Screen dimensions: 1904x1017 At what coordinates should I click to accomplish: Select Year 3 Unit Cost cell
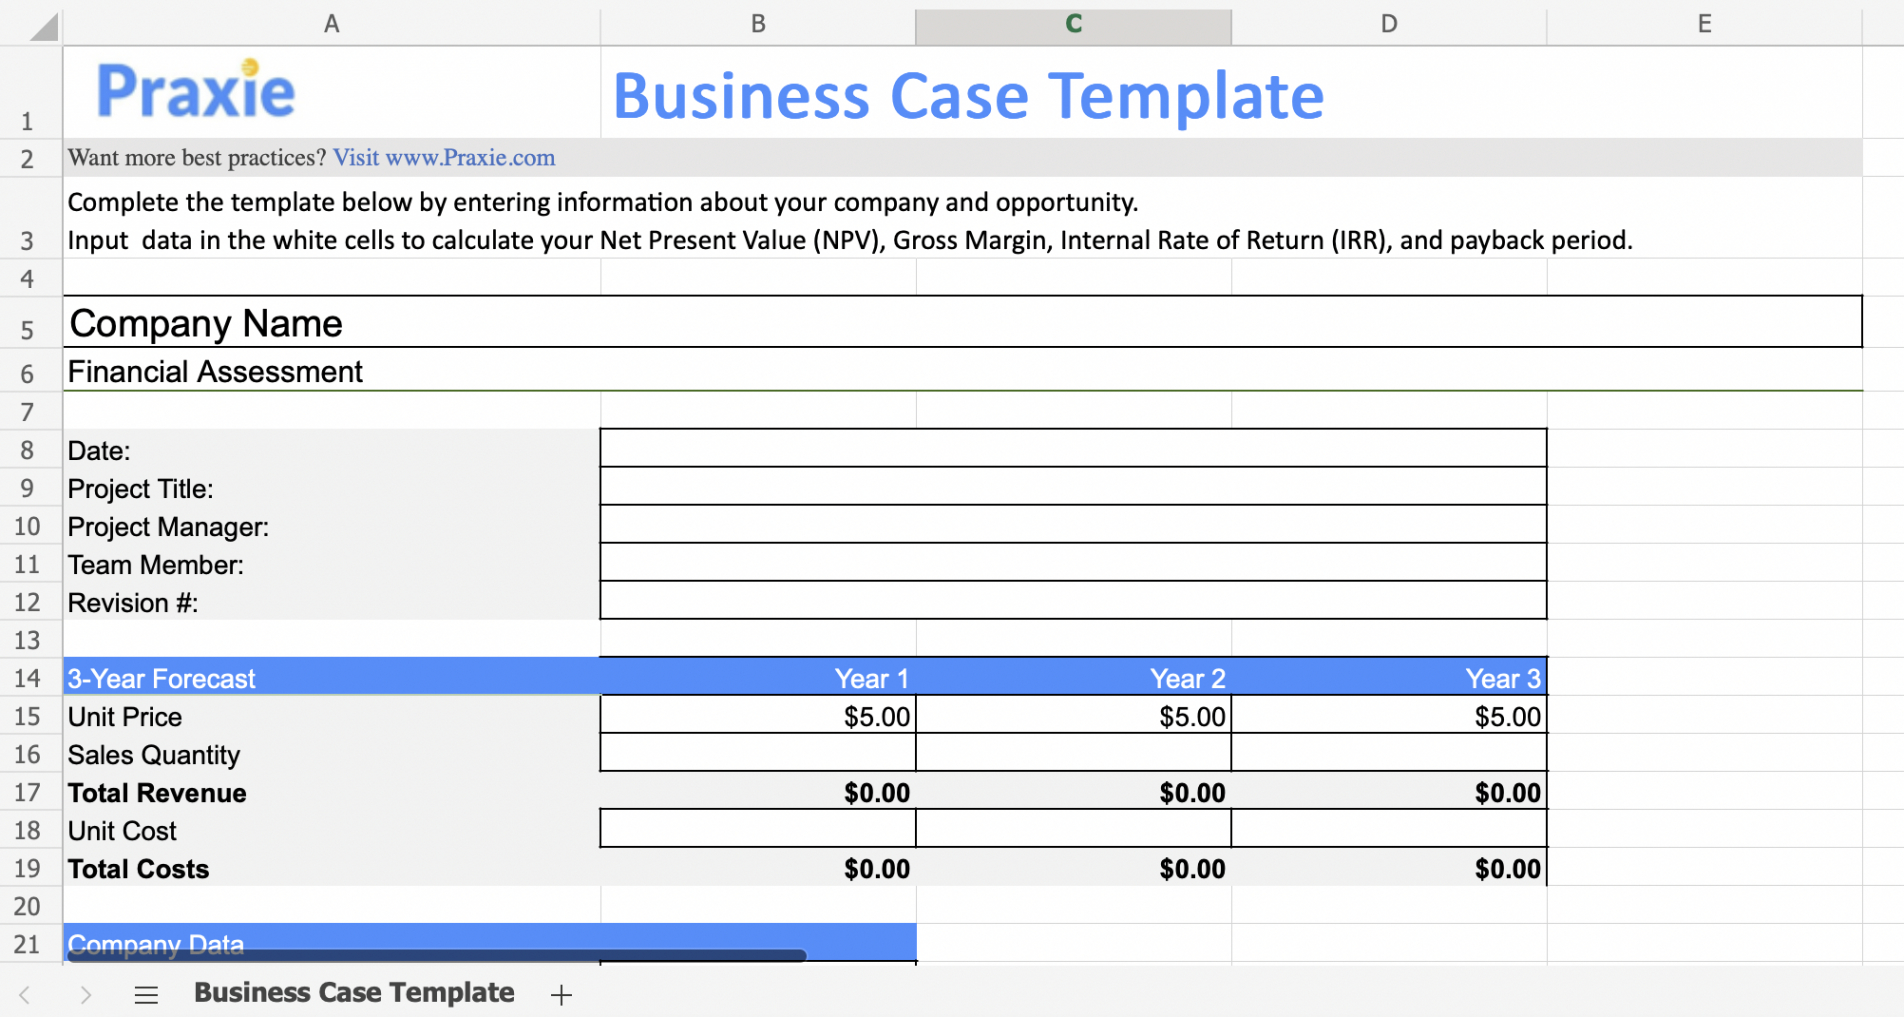coord(1389,829)
